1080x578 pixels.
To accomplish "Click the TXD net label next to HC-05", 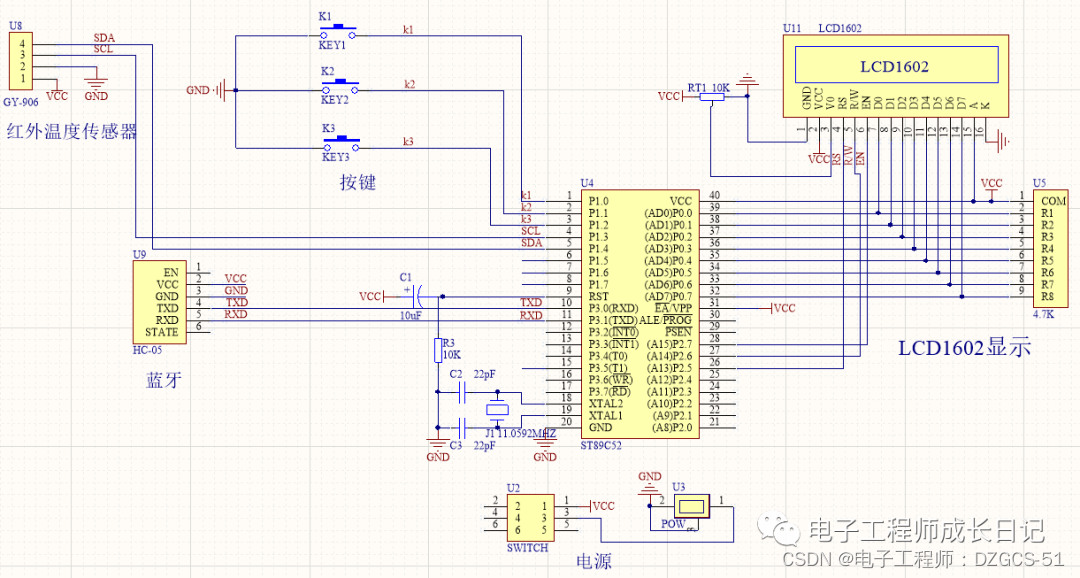I will click(236, 302).
